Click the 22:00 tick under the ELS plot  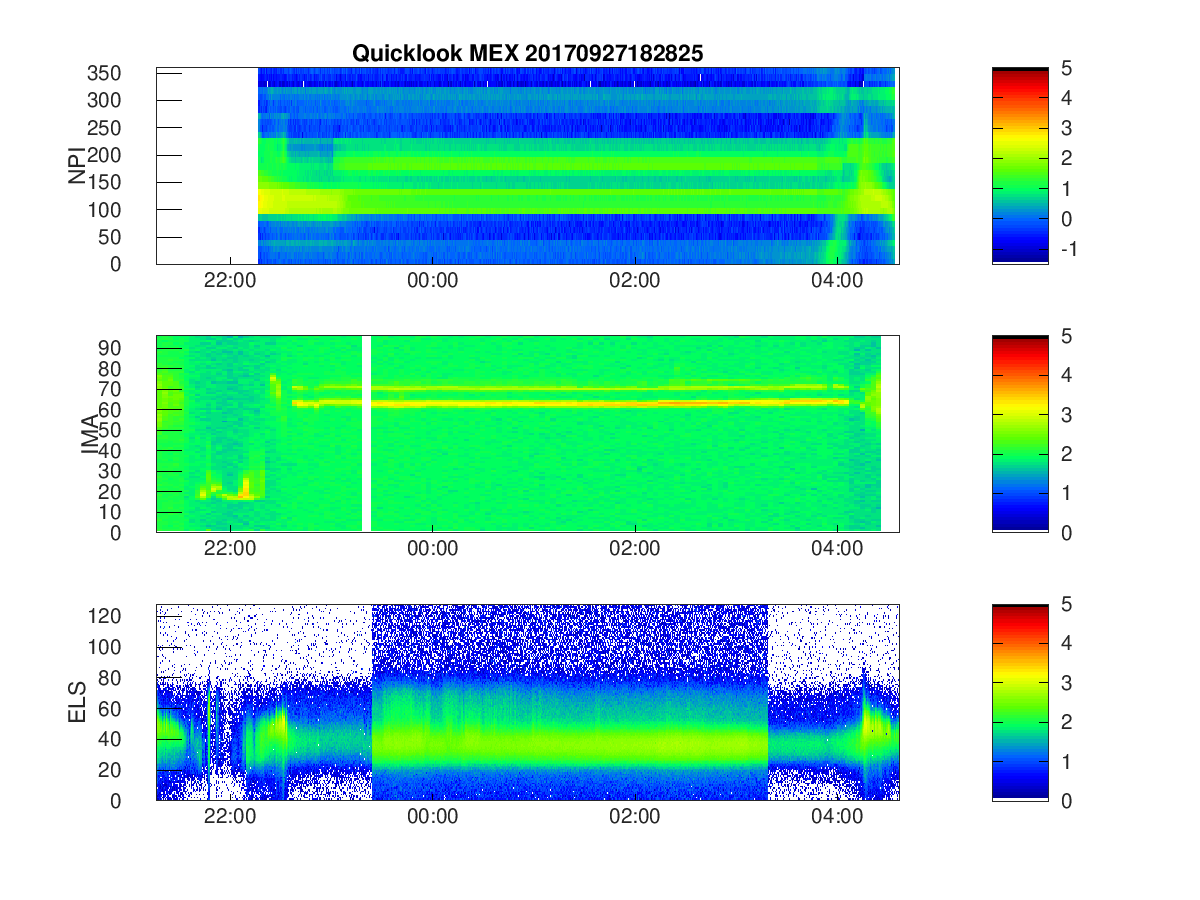[231, 817]
